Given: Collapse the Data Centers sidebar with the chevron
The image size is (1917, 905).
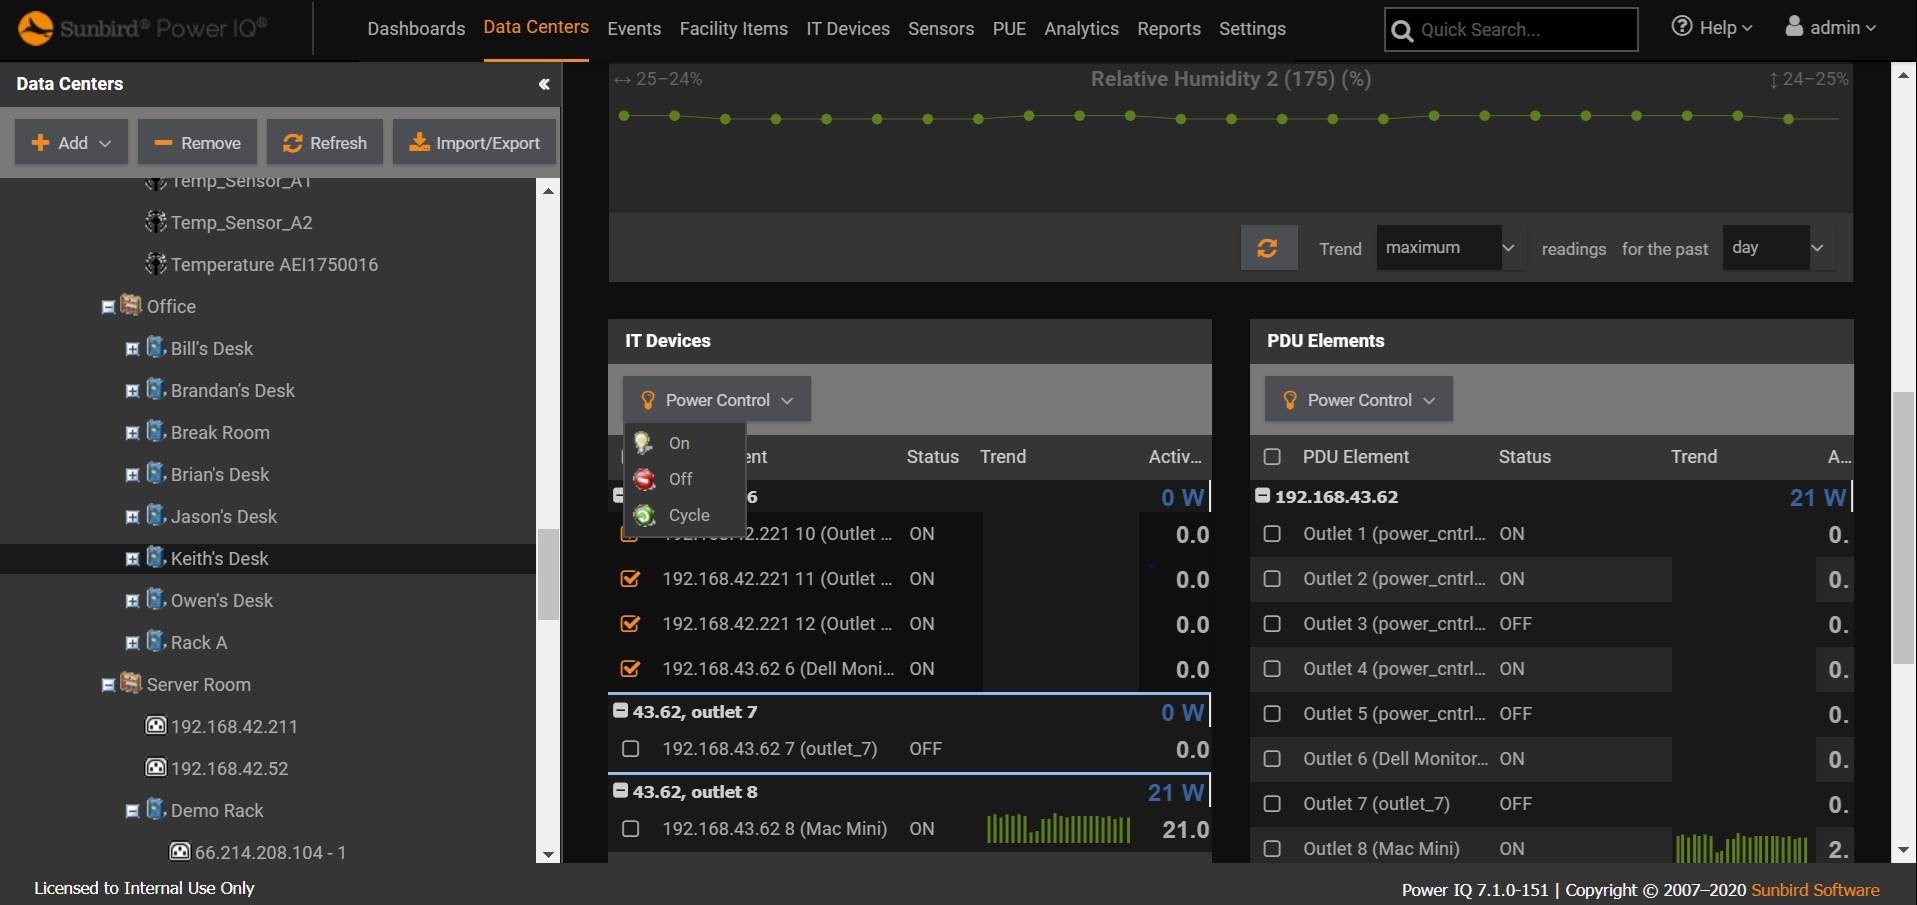Looking at the screenshot, I should click(x=544, y=84).
